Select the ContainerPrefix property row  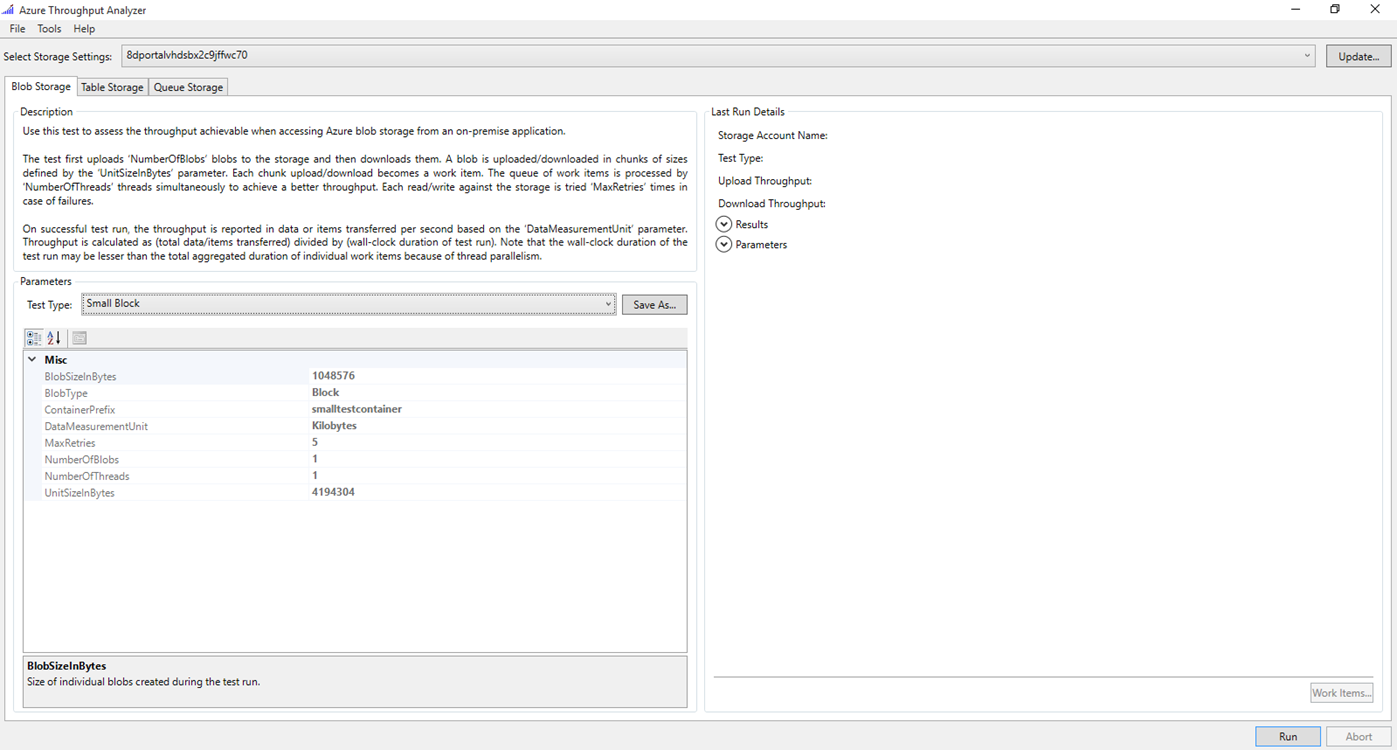point(355,409)
